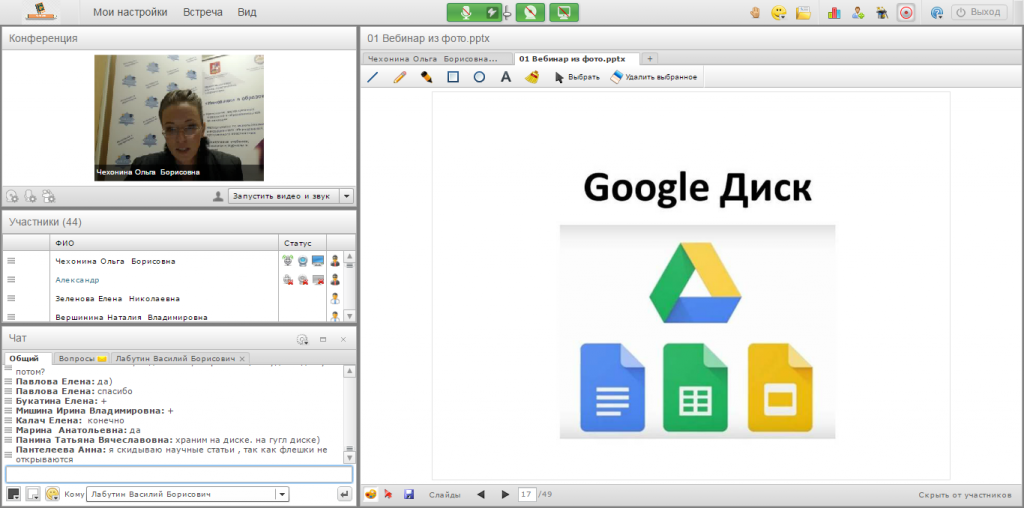Click the presenter video thumbnail
The width and height of the screenshot is (1024, 508).
click(179, 118)
